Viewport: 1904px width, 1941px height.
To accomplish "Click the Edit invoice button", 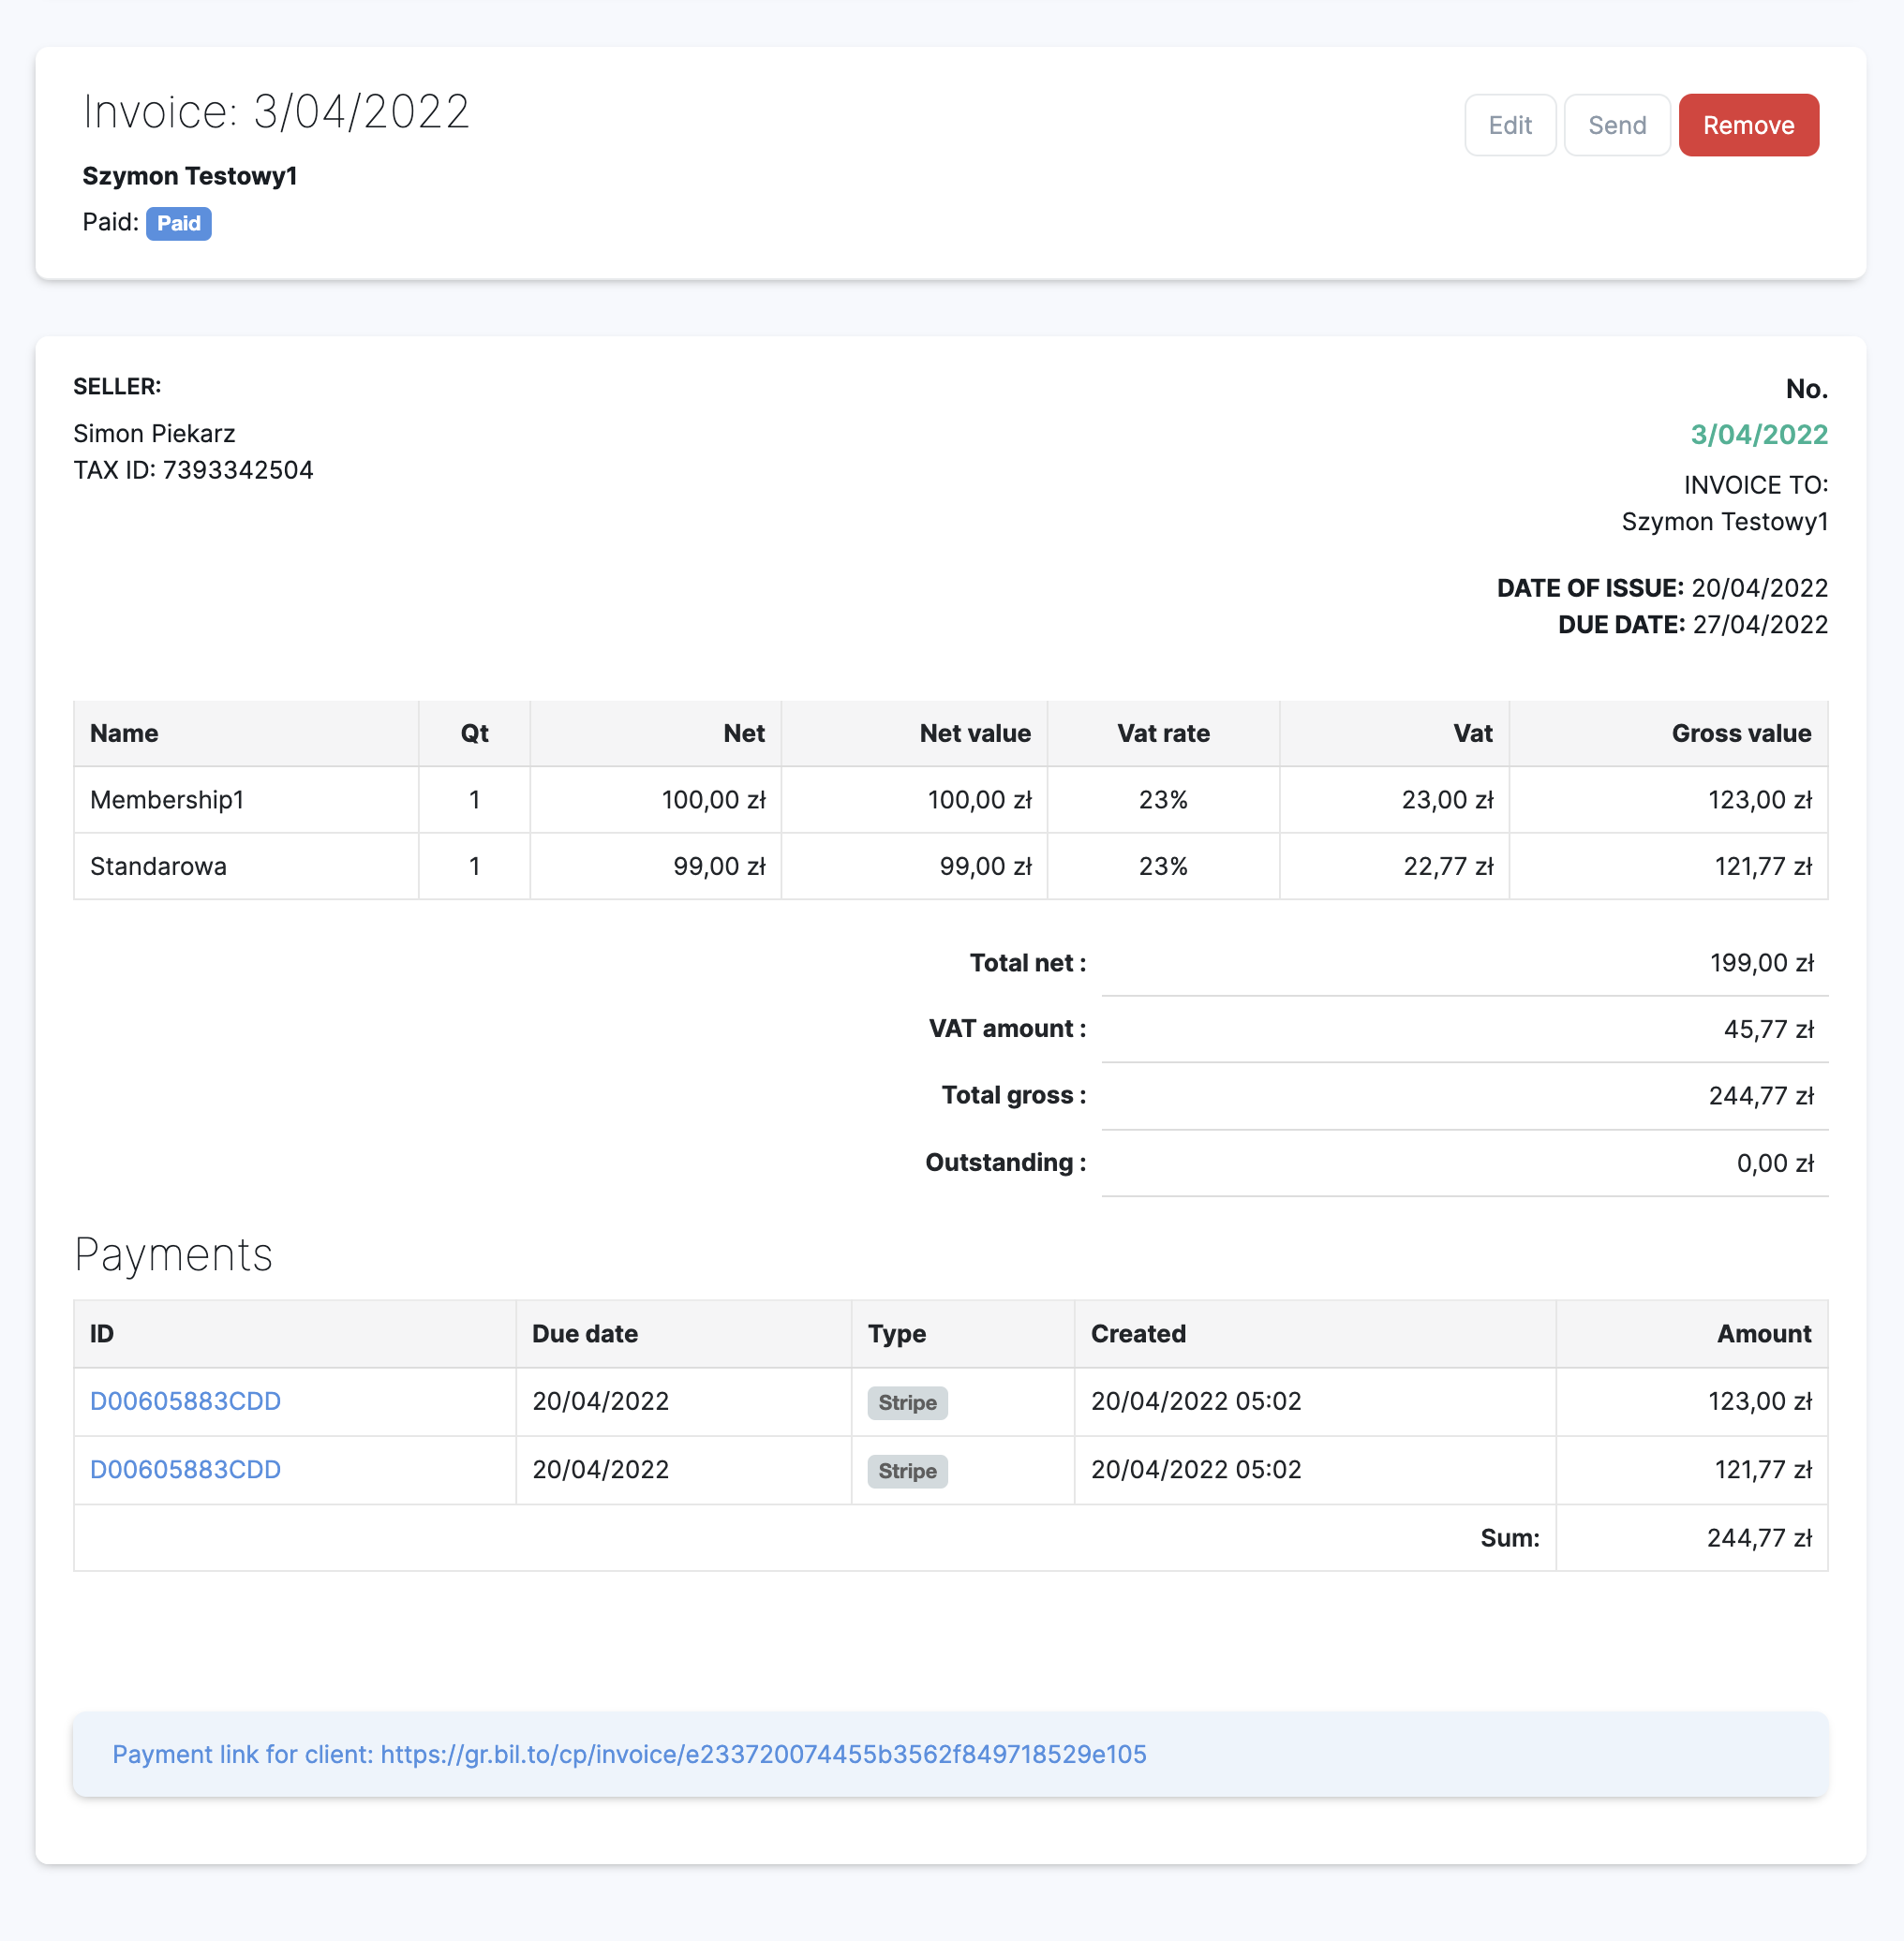I will coord(1509,125).
